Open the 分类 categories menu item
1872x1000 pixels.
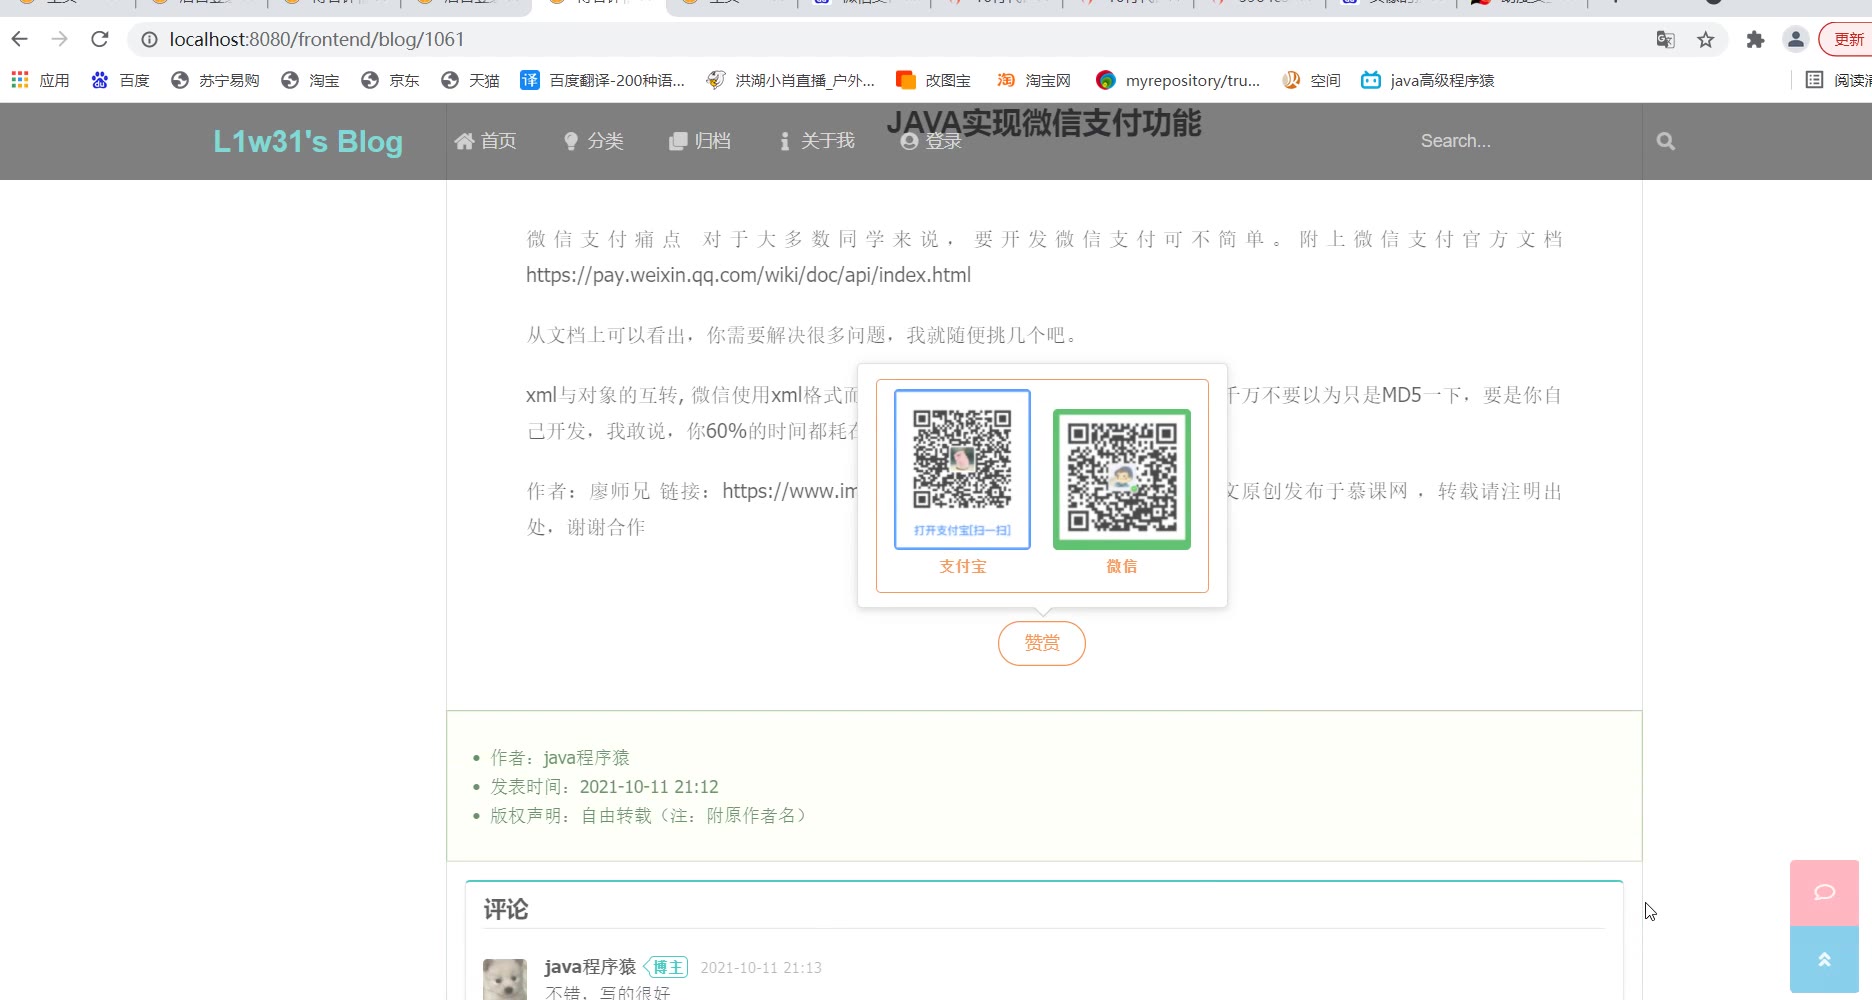[x=593, y=141]
